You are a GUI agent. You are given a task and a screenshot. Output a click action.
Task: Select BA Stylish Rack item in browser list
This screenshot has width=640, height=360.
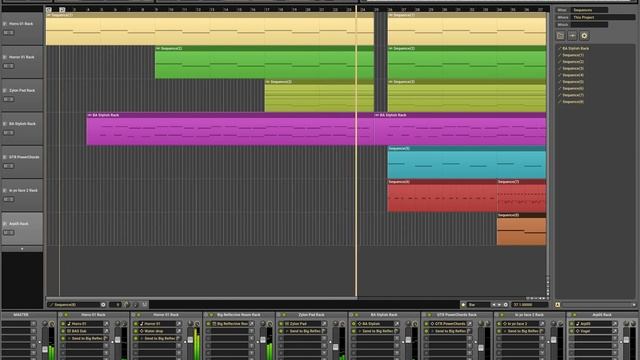point(575,48)
